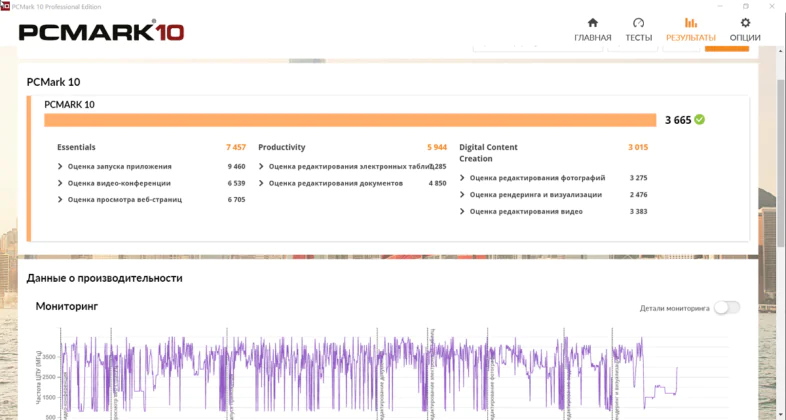The width and height of the screenshot is (786, 420).
Task: Click the orange button at top right
Action: point(726,48)
